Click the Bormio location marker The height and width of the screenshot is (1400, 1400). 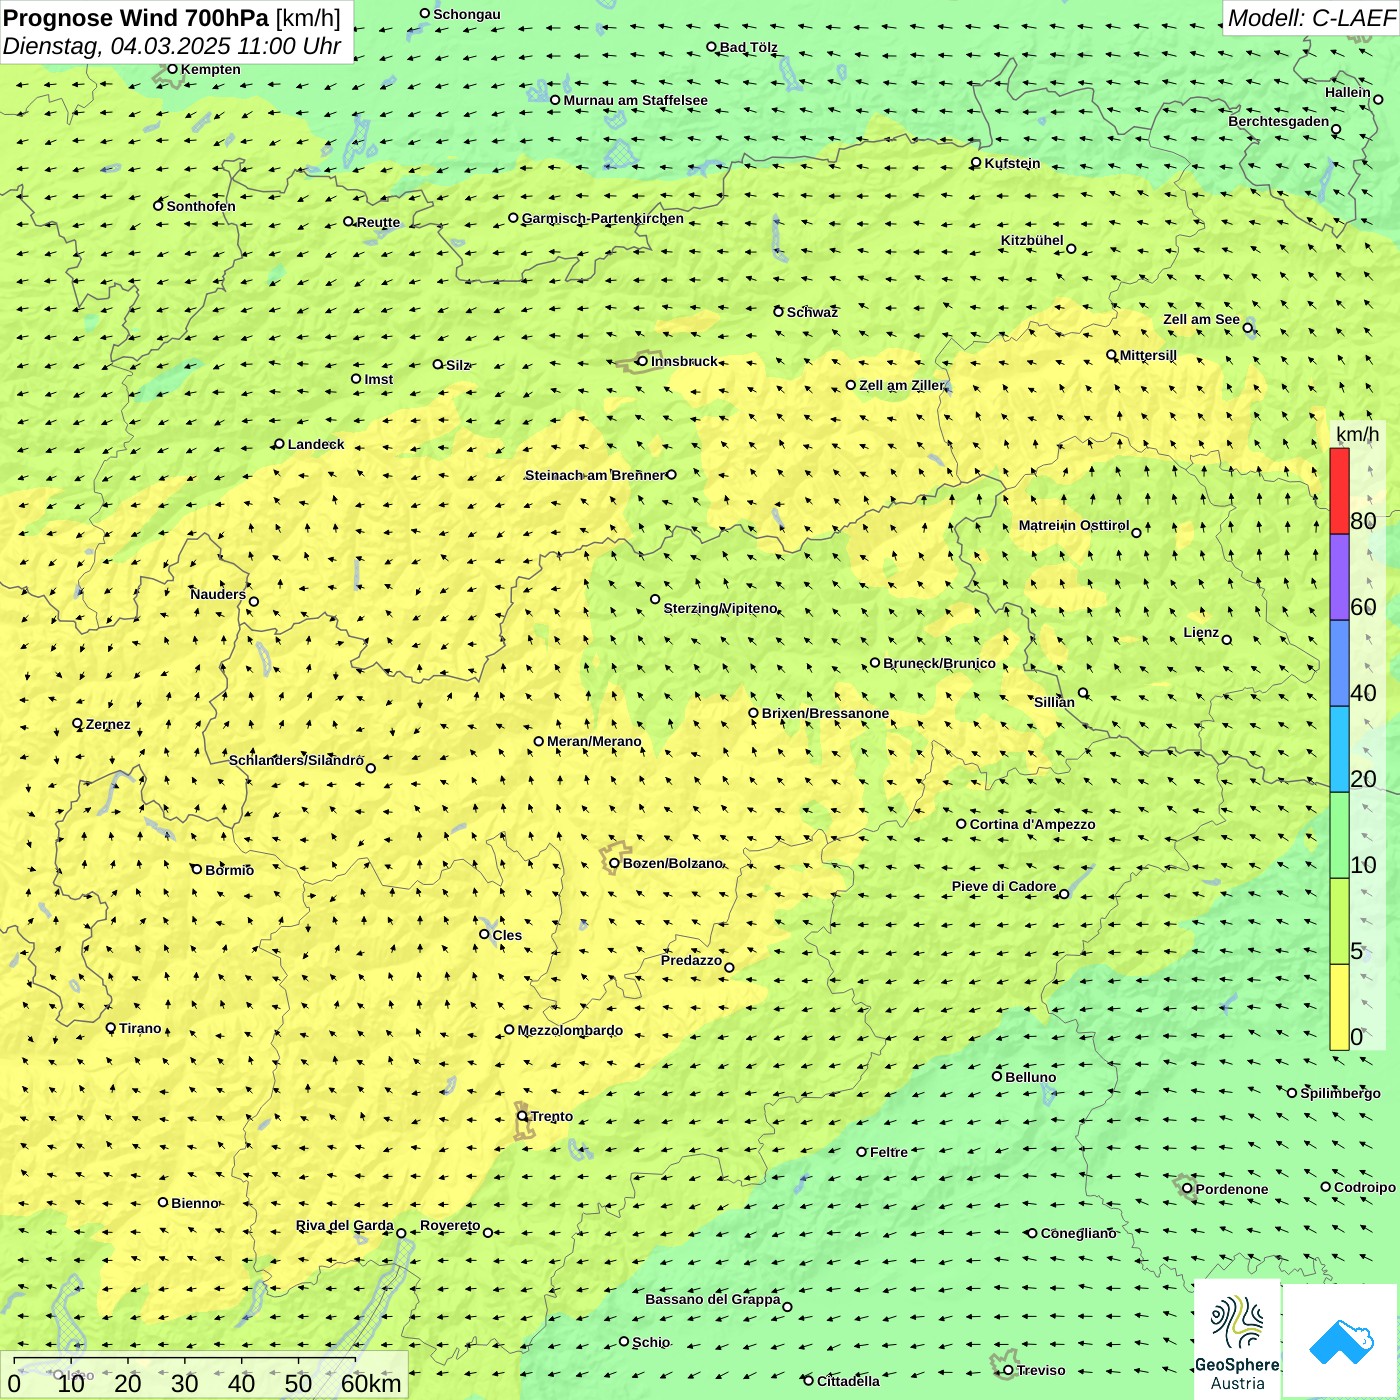pyautogui.click(x=197, y=869)
